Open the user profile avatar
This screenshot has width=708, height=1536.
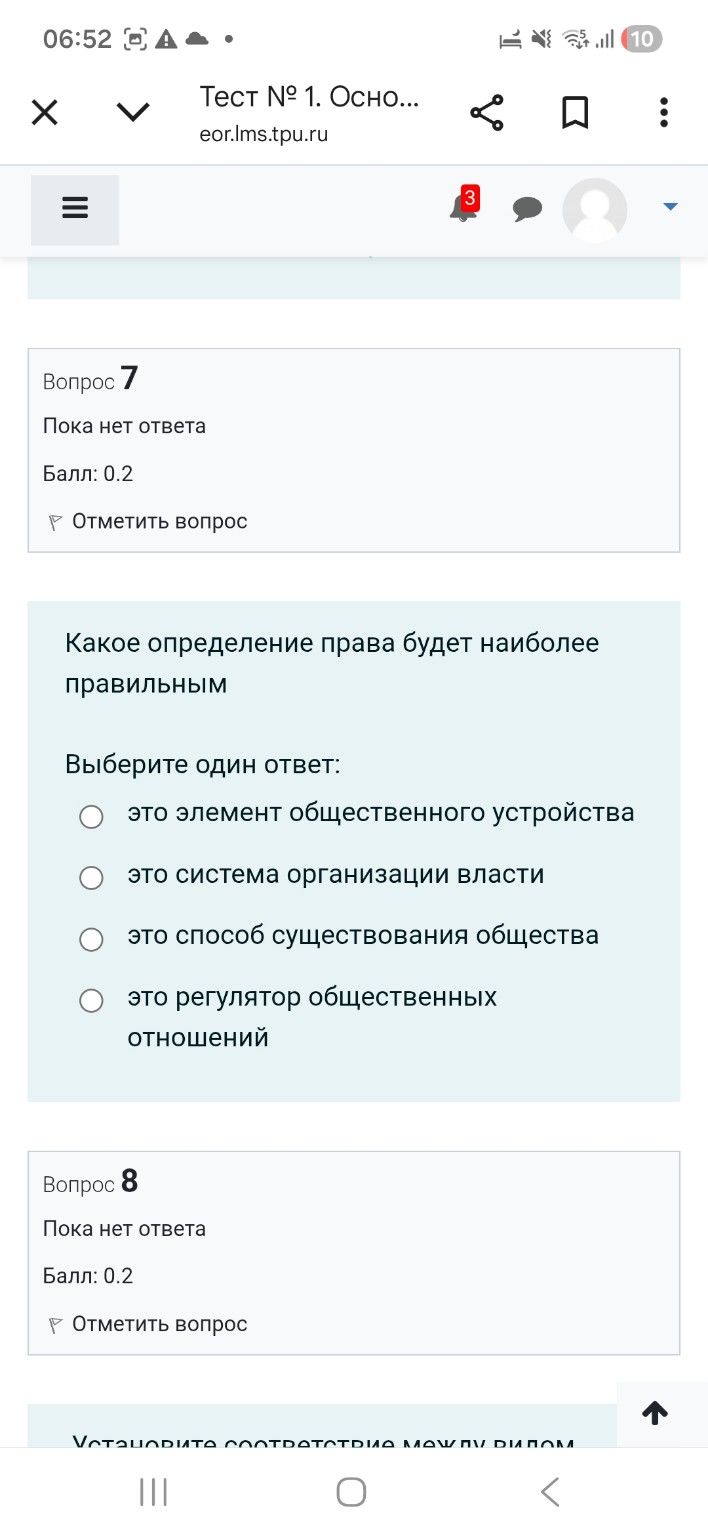[x=594, y=209]
